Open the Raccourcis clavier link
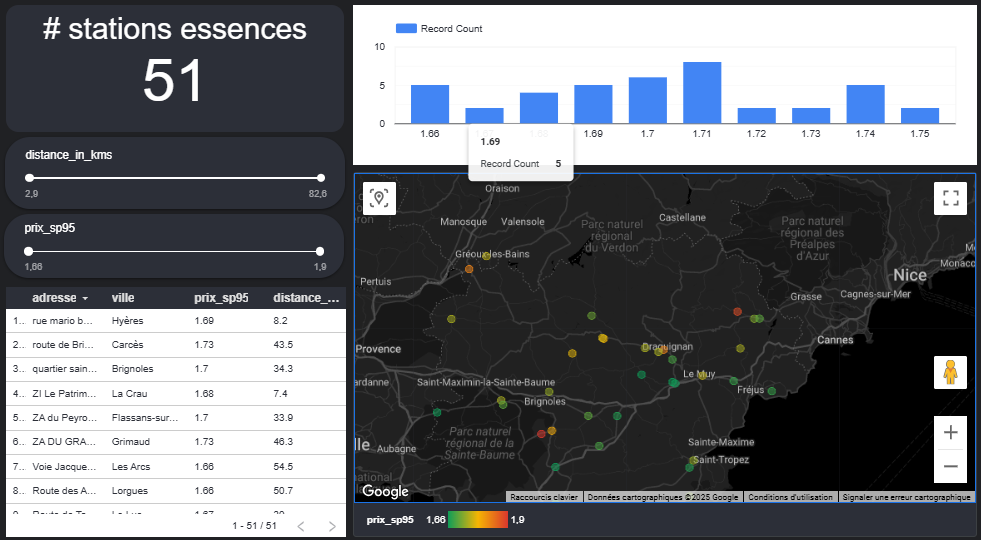Image resolution: width=981 pixels, height=540 pixels. [543, 497]
